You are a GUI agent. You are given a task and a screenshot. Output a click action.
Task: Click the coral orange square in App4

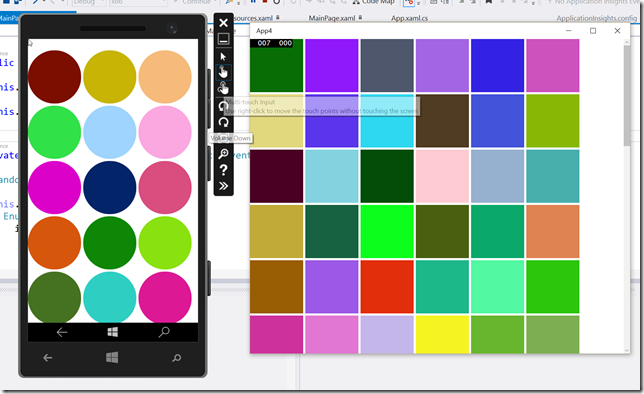pyautogui.click(x=553, y=231)
